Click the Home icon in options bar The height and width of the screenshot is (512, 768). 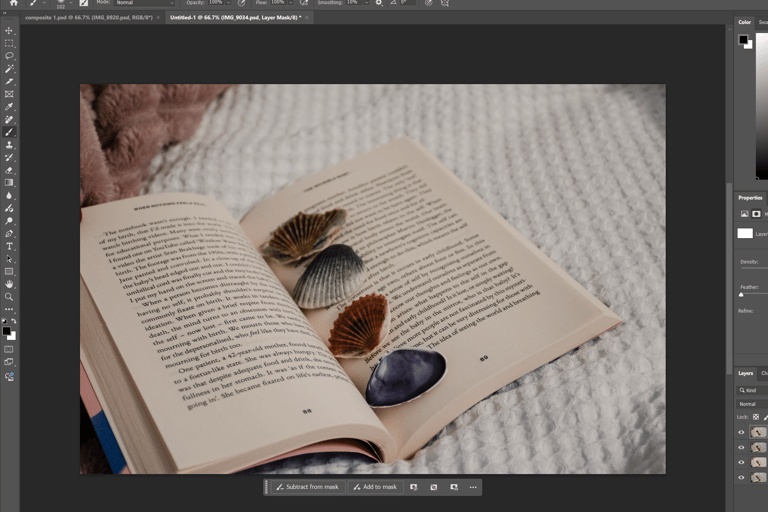coord(14,3)
